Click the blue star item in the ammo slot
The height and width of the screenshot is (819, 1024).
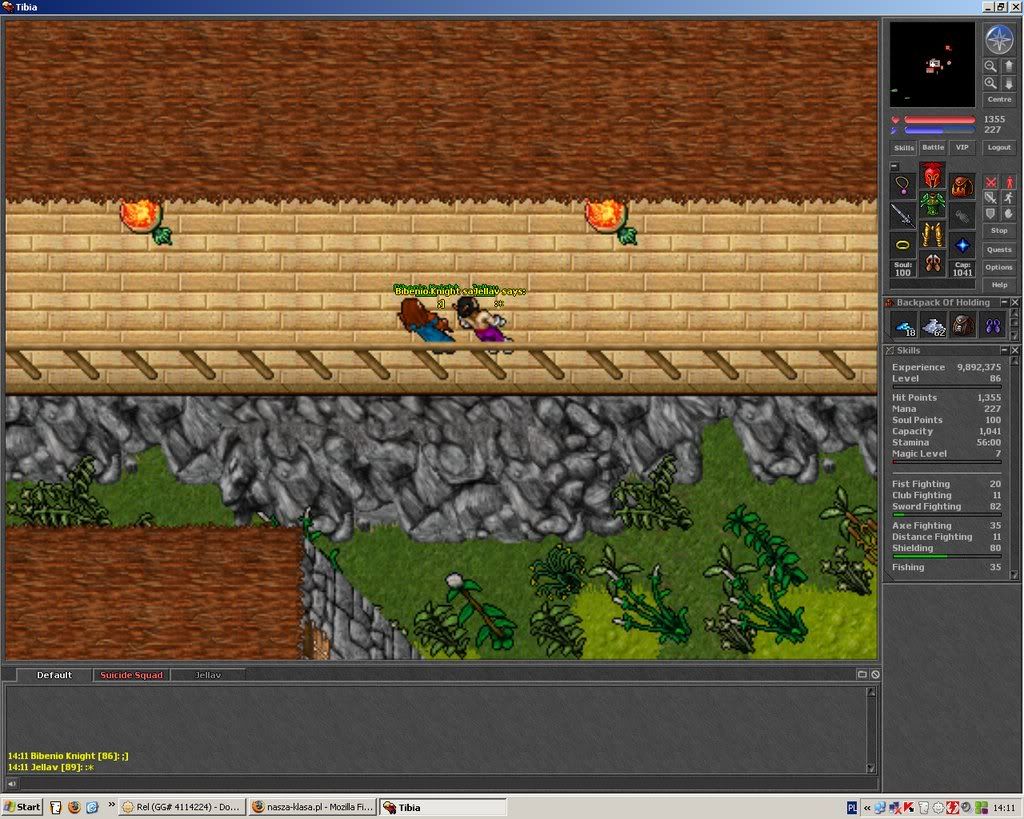pyautogui.click(x=962, y=246)
